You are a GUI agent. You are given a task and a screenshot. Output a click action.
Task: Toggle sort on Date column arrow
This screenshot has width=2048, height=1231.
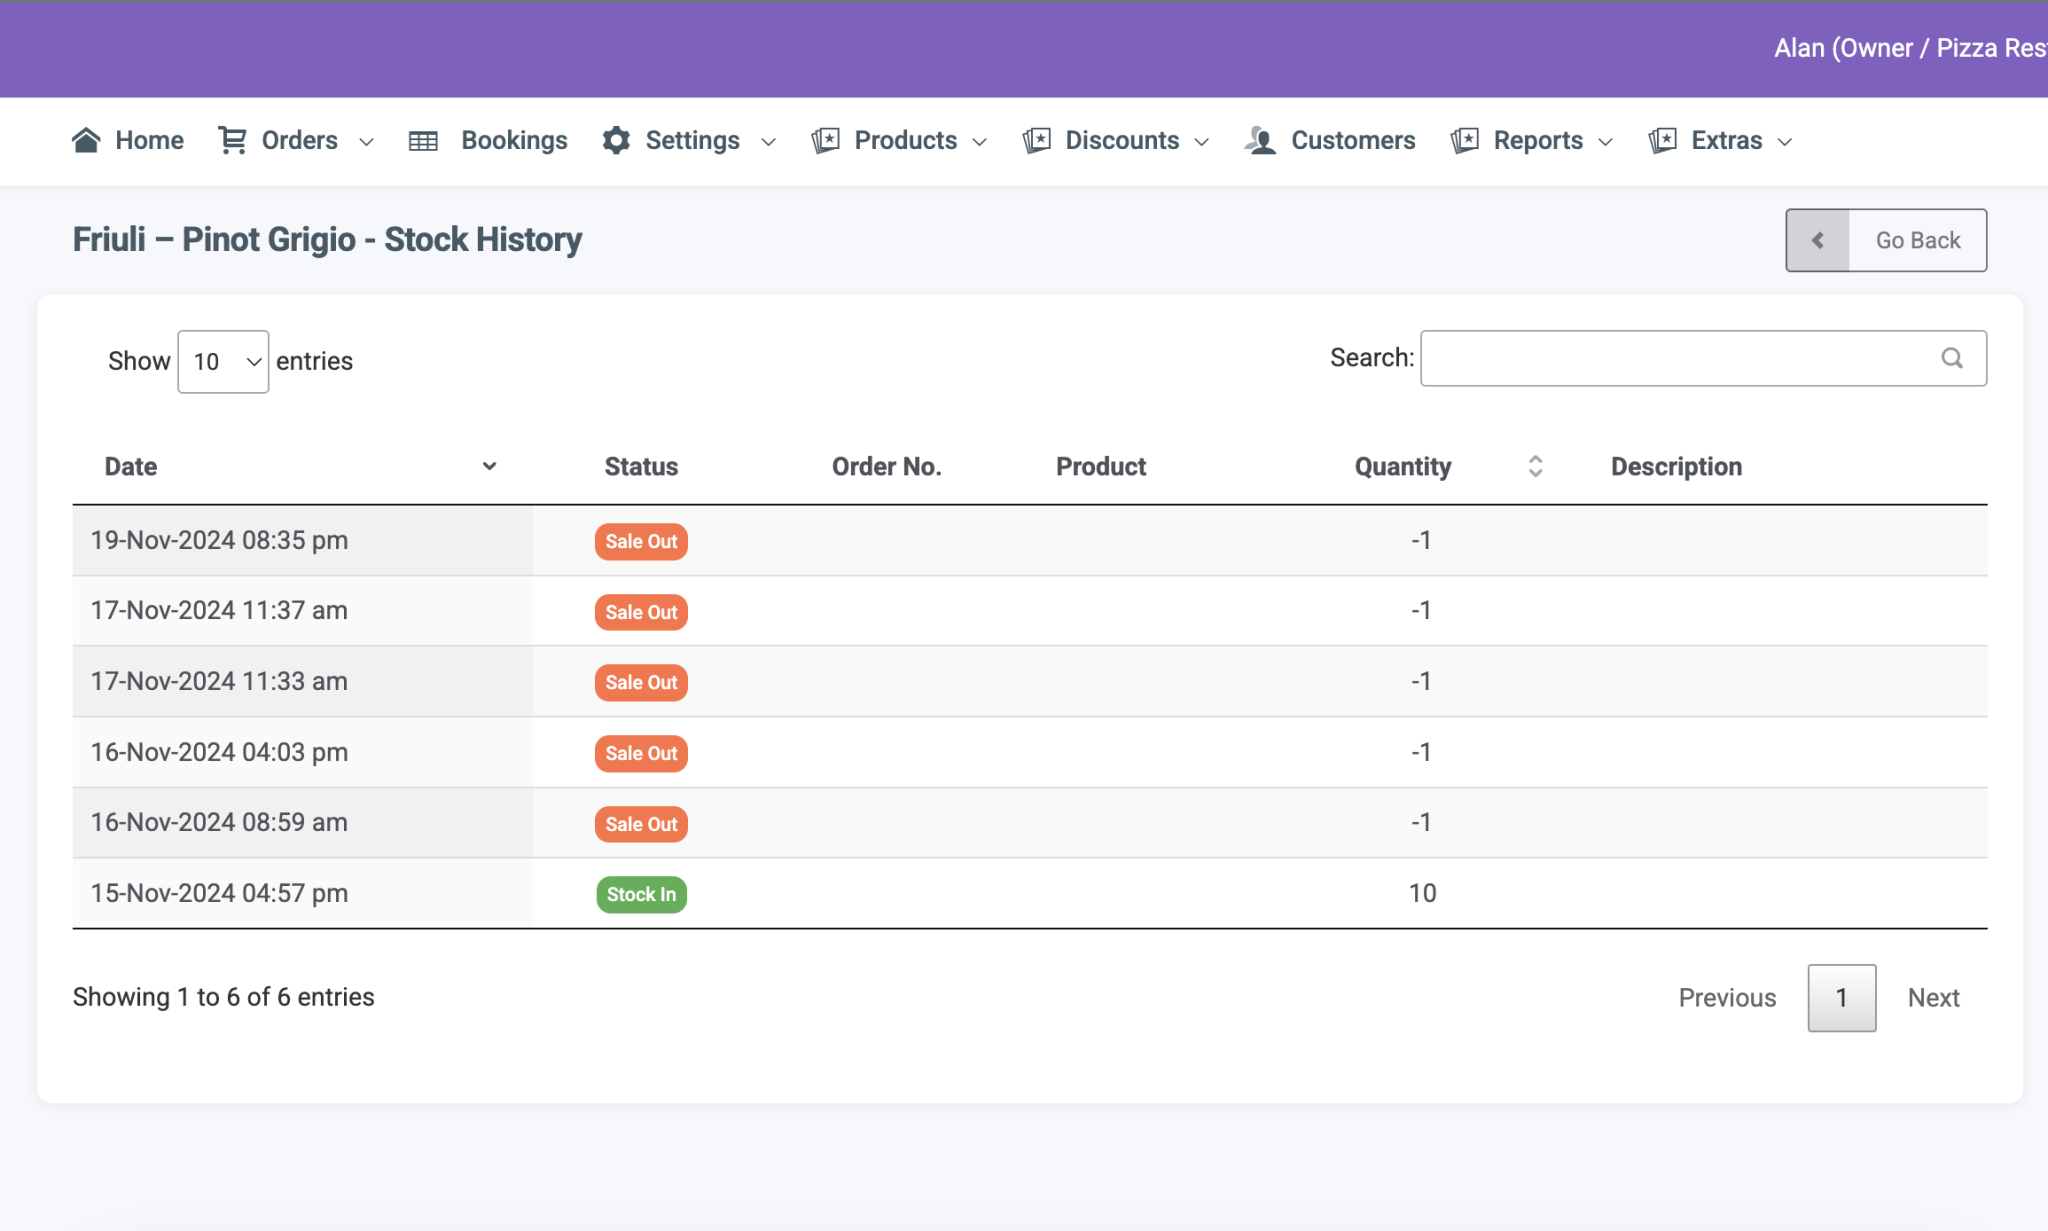tap(489, 466)
